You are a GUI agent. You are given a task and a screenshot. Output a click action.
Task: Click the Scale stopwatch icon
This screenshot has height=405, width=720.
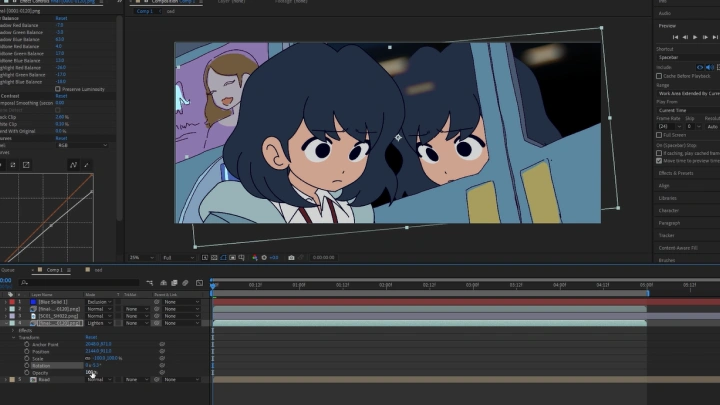click(27, 358)
